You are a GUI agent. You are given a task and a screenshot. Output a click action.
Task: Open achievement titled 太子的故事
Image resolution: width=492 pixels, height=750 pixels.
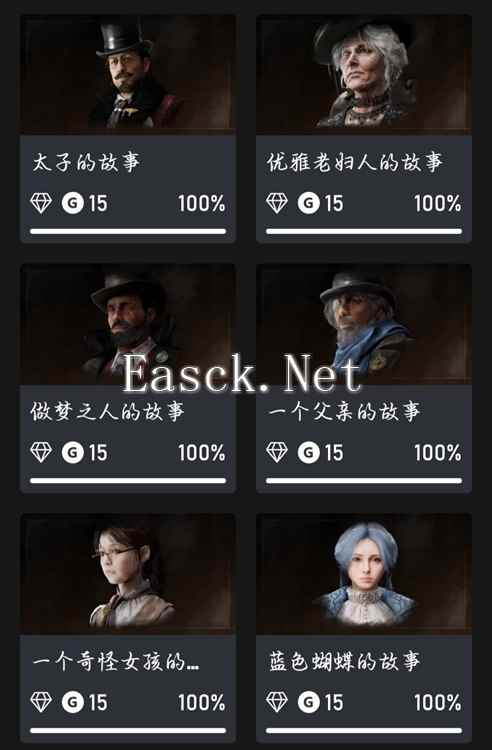pyautogui.click(x=86, y=162)
